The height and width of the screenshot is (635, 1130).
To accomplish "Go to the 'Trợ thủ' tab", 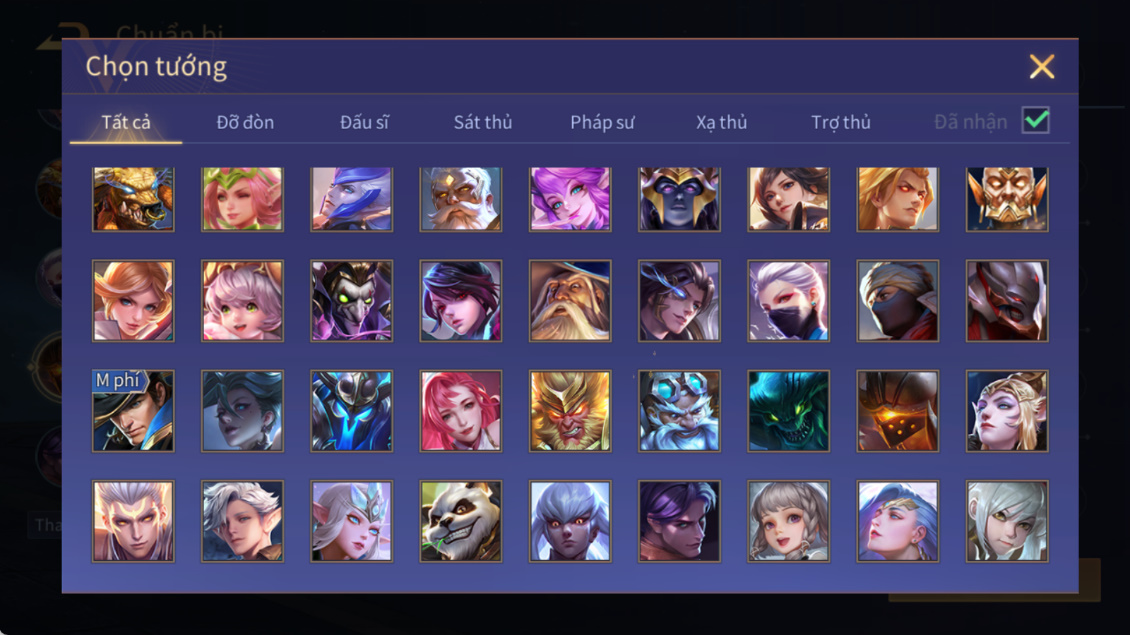I will (x=841, y=122).
